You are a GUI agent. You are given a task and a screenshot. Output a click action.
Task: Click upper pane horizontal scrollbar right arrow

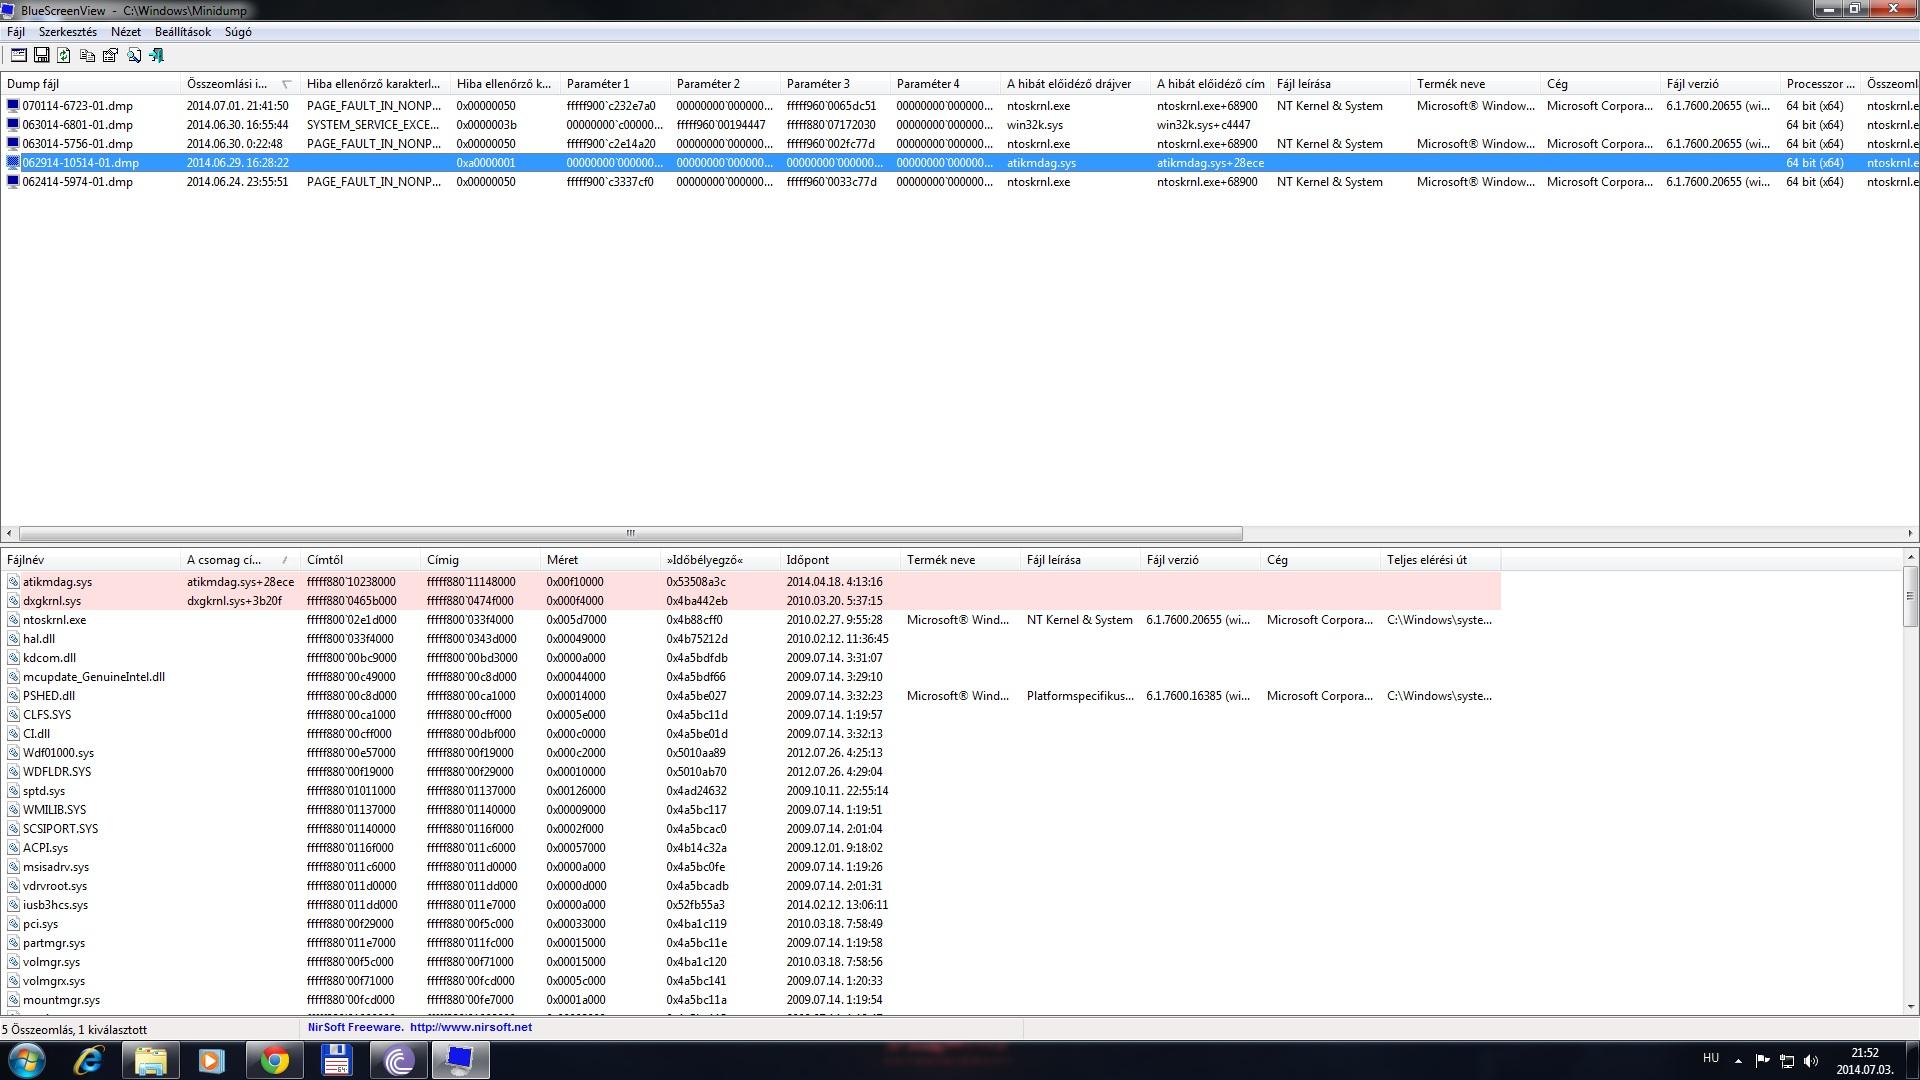tap(1909, 533)
